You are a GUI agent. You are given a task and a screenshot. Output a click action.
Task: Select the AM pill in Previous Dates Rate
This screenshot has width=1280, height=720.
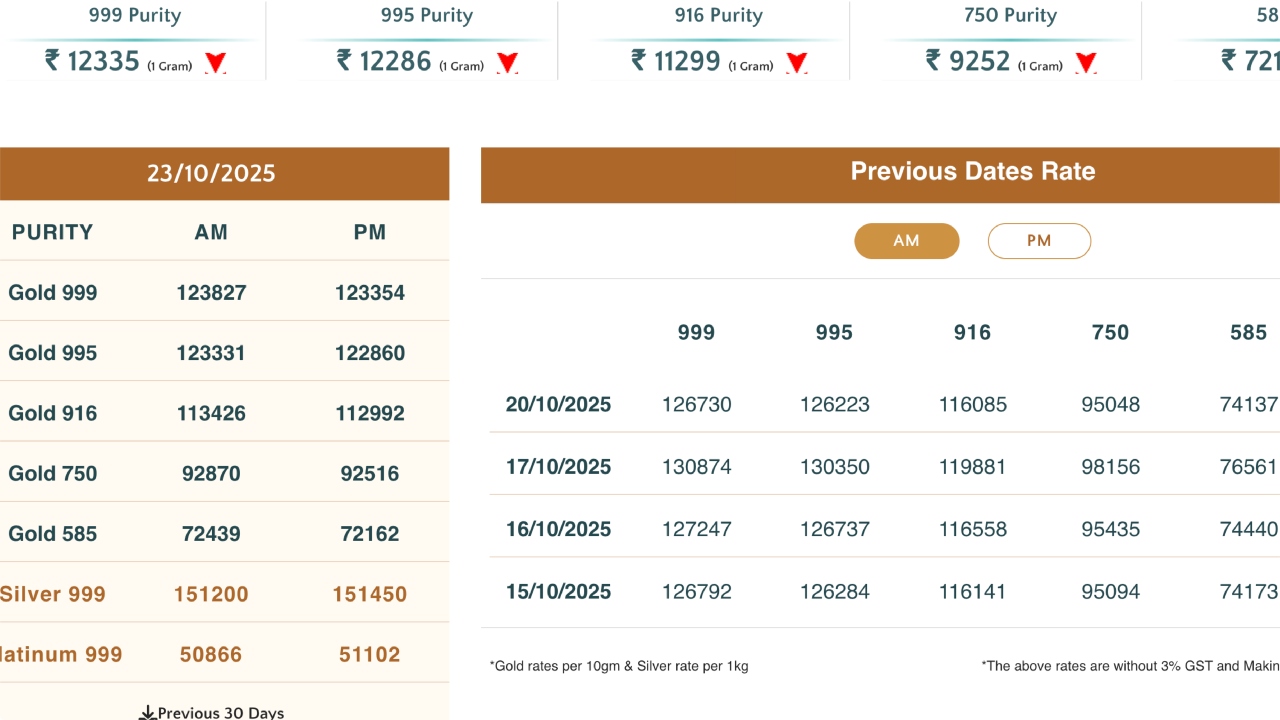point(906,241)
